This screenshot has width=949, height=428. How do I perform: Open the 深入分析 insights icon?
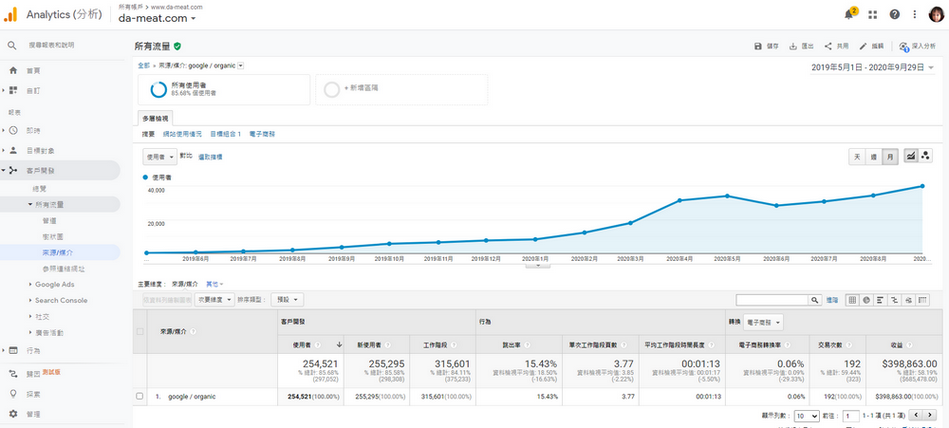[904, 47]
